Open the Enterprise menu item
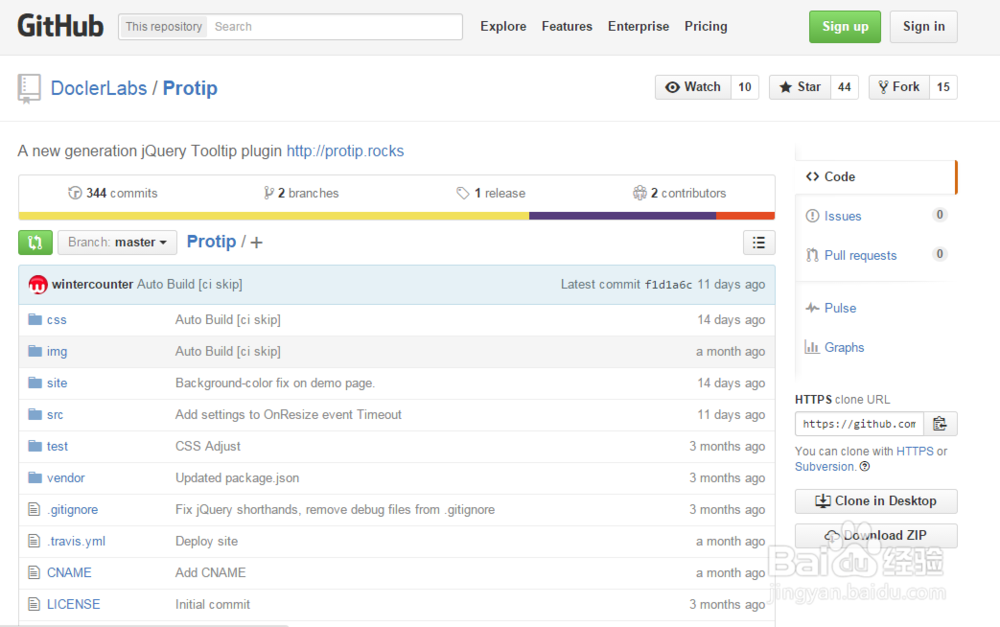The image size is (1000, 627). [638, 26]
